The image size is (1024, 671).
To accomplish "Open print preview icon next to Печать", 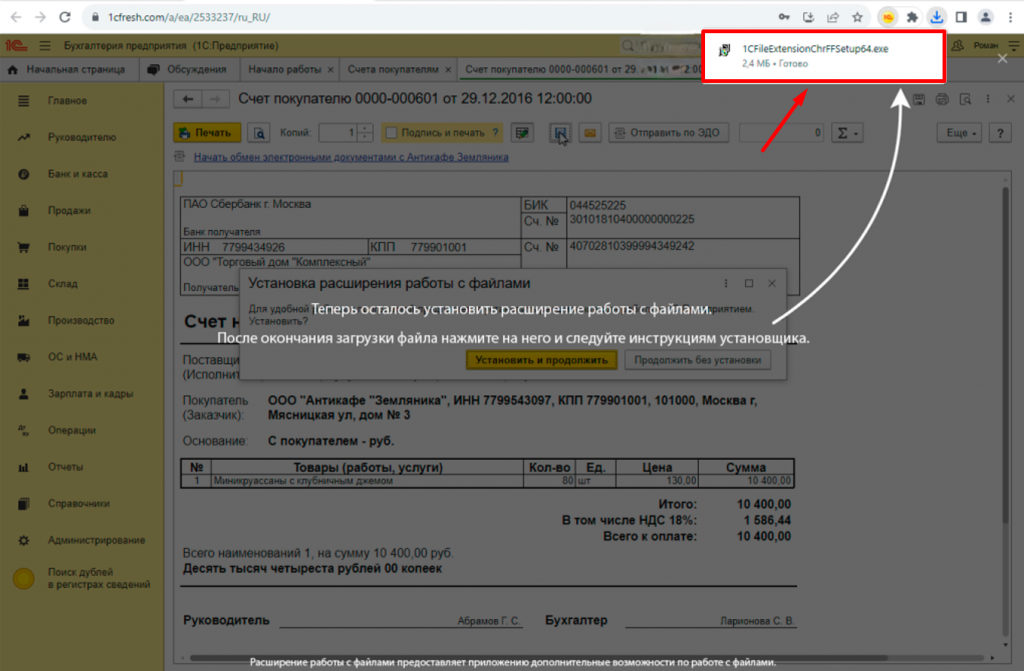I will point(259,133).
